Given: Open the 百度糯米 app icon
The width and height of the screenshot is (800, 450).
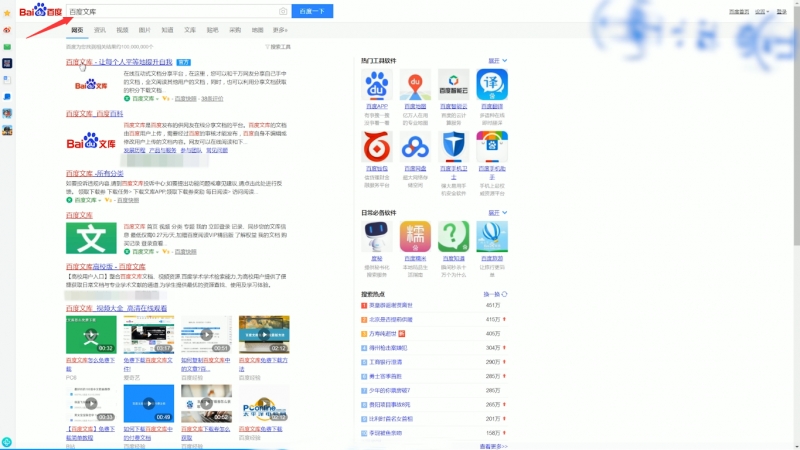Looking at the screenshot, I should coord(415,237).
